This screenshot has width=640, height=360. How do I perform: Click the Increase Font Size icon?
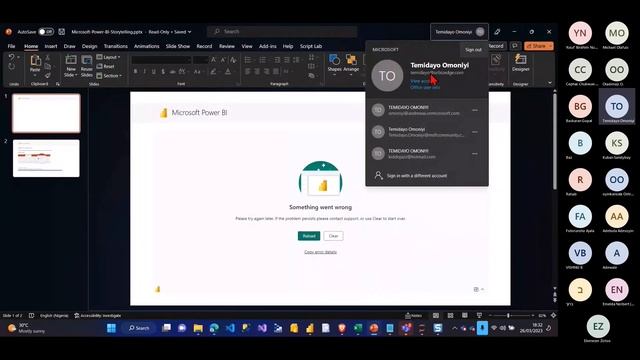213,60
